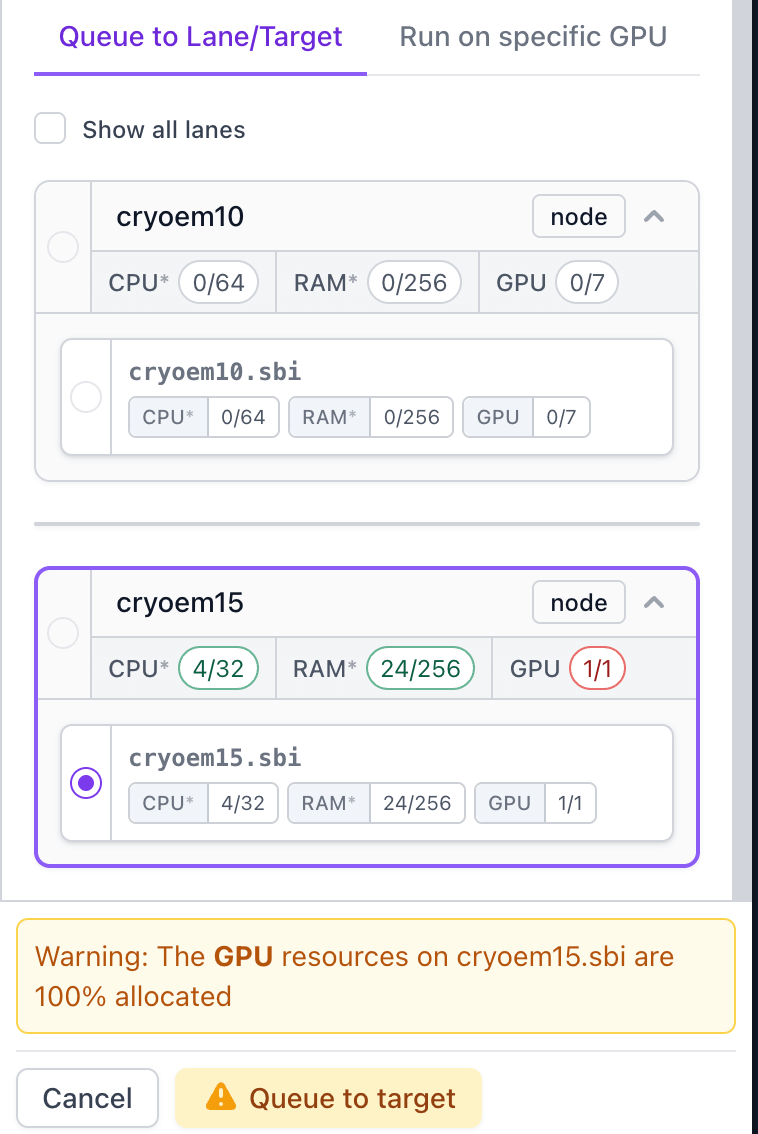The height and width of the screenshot is (1134, 758).
Task: Click the warning triangle icon
Action: click(220, 1098)
